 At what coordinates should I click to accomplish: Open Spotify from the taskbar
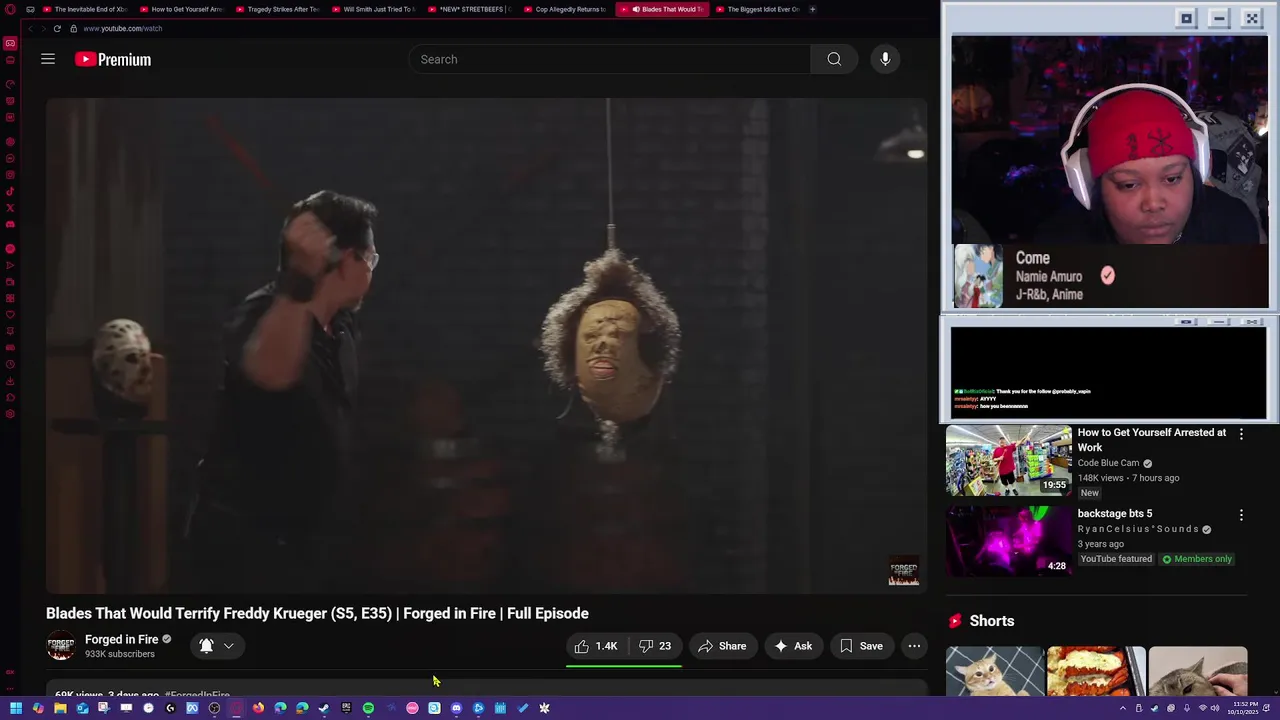(368, 708)
